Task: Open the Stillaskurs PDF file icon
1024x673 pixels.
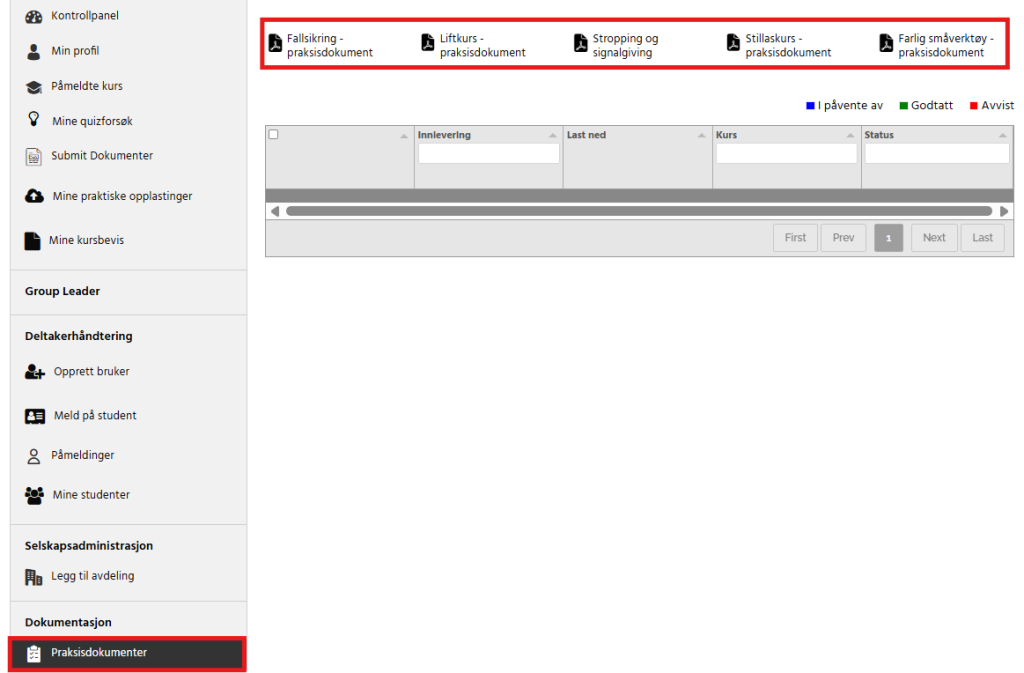Action: 733,43
